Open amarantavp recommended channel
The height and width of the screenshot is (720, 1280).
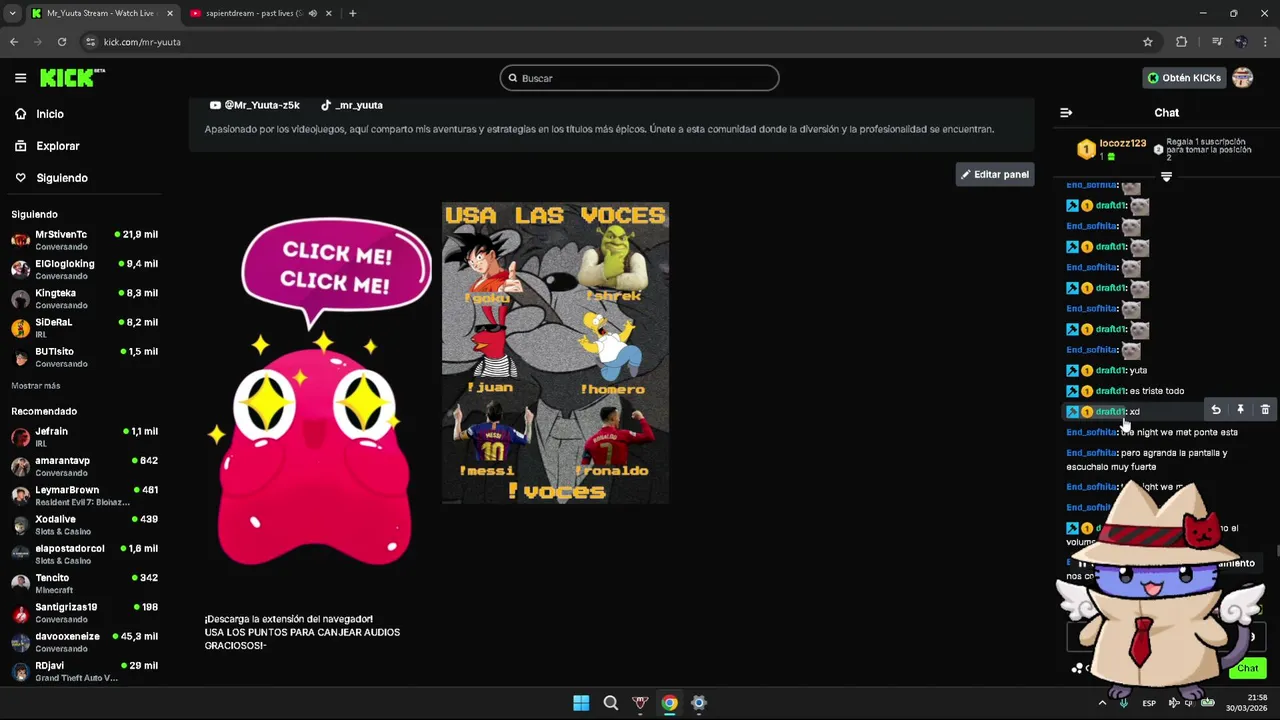click(84, 465)
